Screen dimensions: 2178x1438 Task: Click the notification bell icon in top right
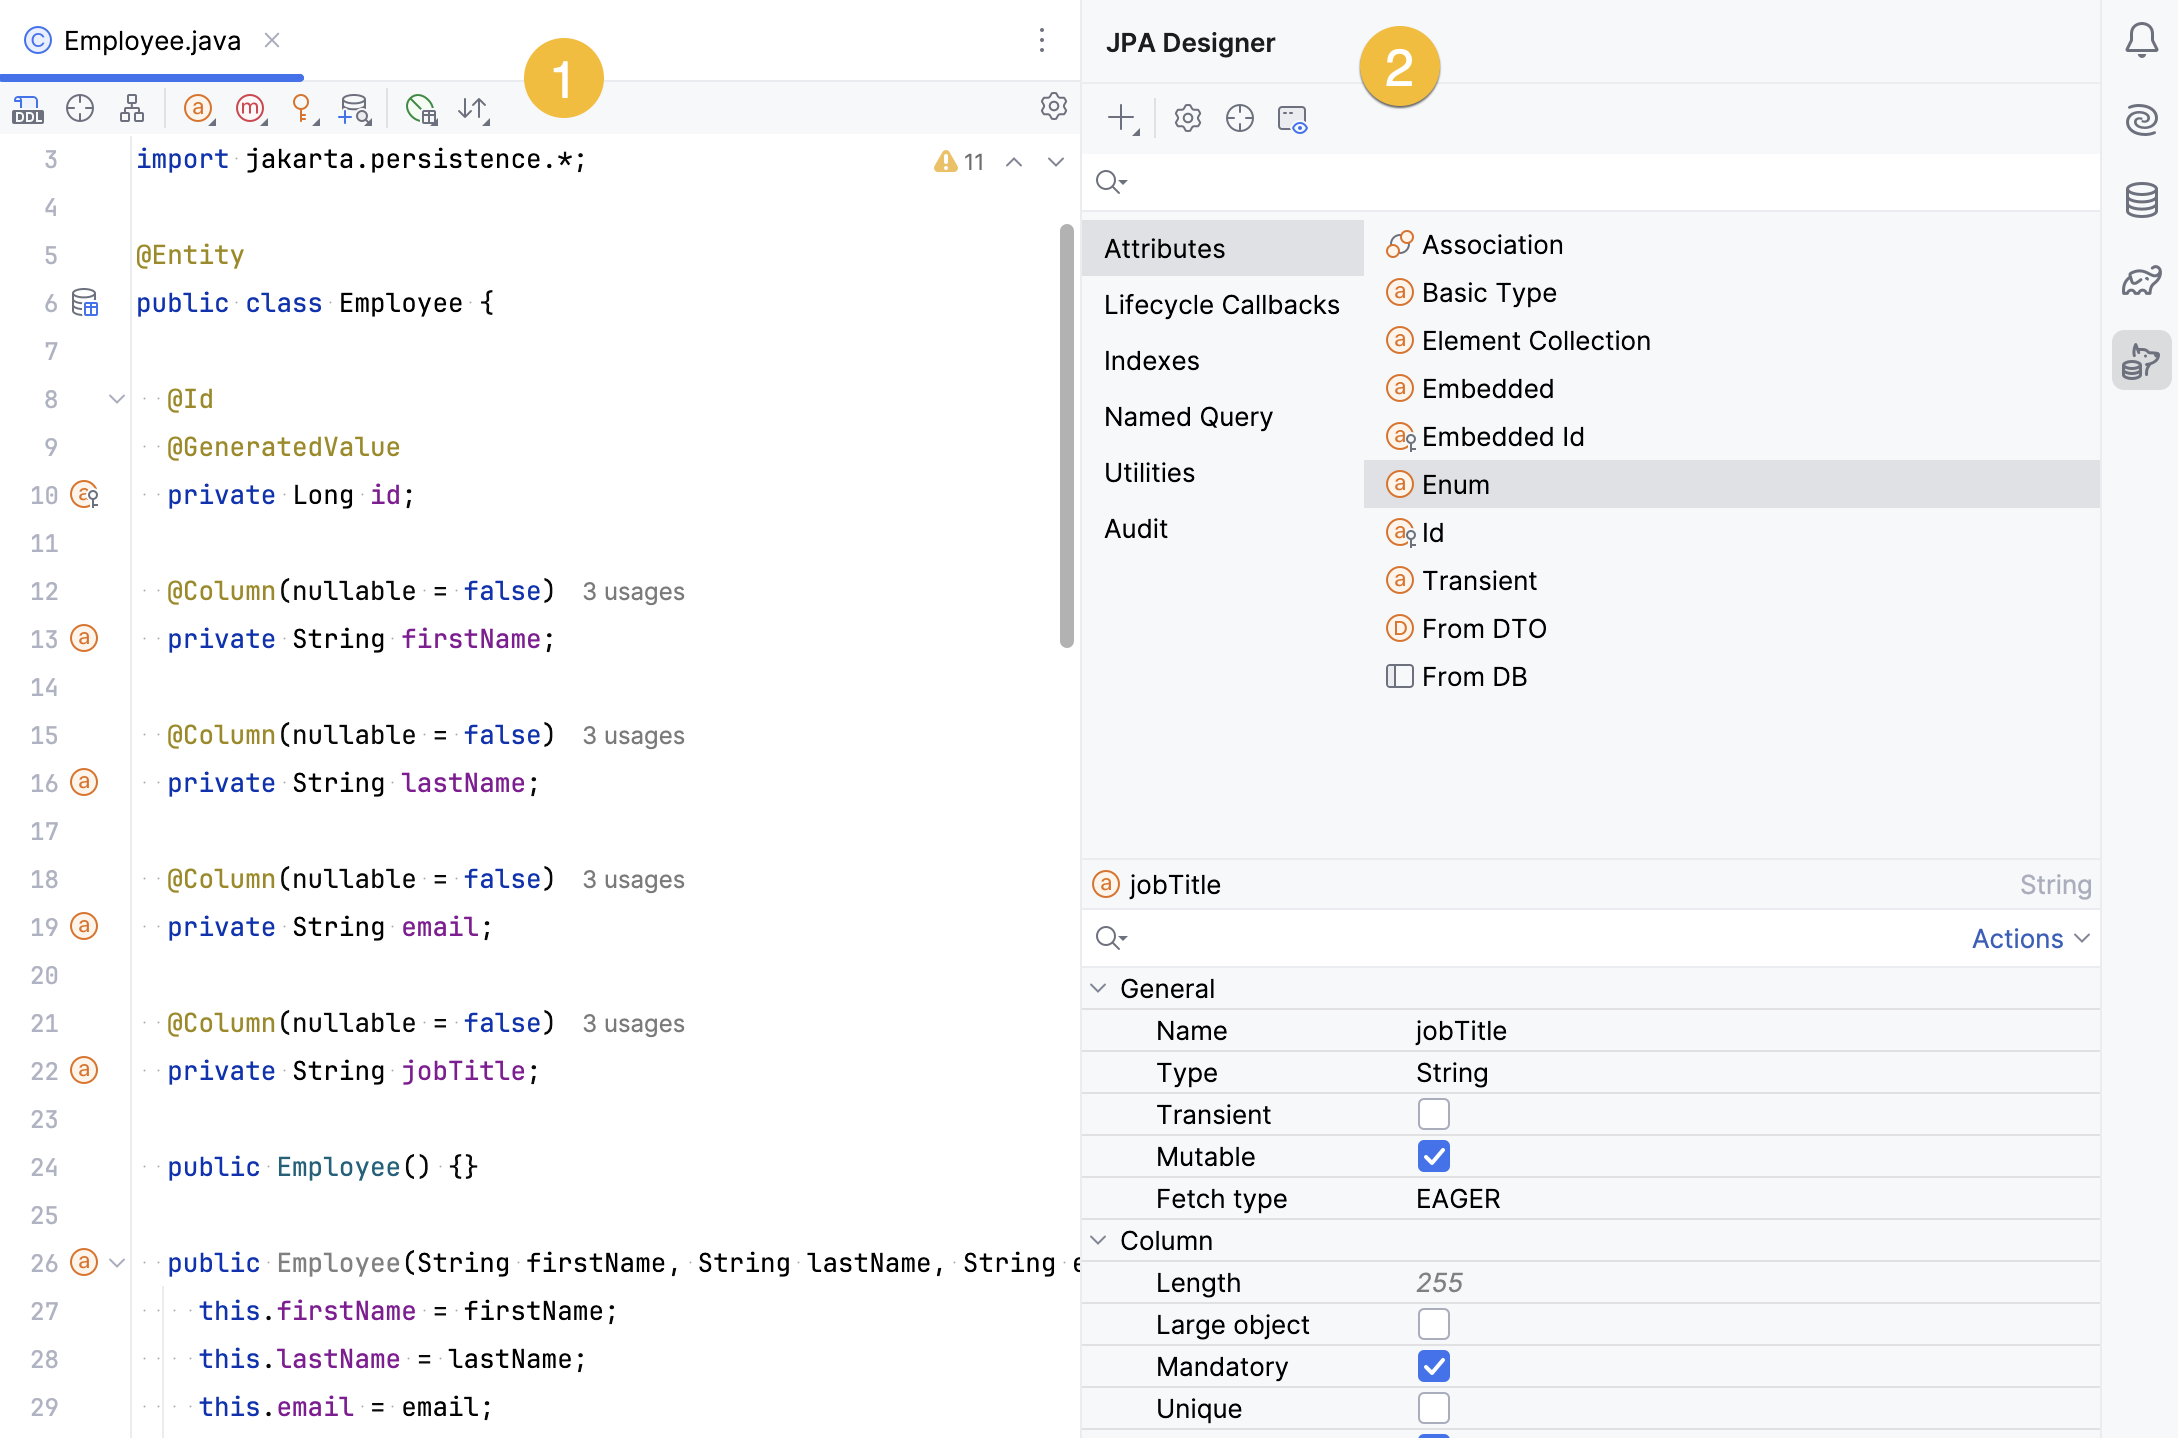2141,40
